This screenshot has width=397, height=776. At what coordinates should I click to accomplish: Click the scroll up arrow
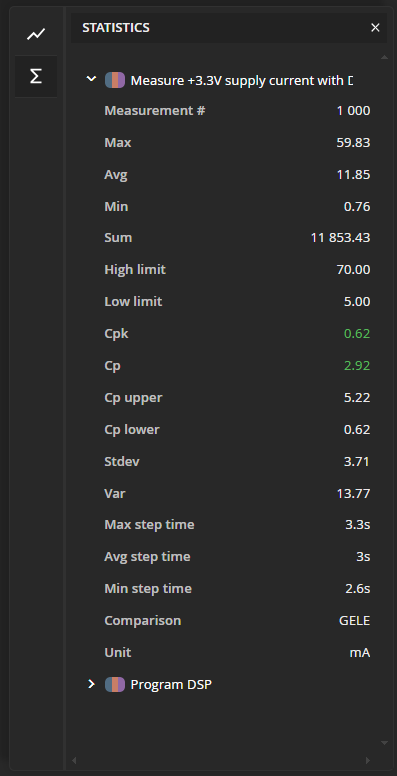384,57
